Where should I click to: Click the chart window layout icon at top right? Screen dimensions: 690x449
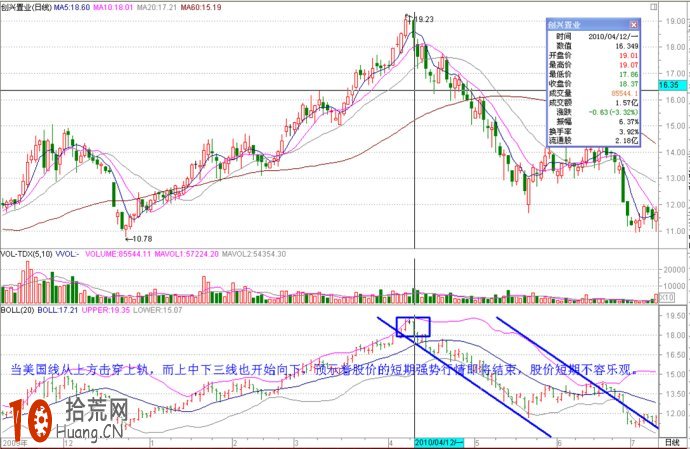pyautogui.click(x=653, y=7)
